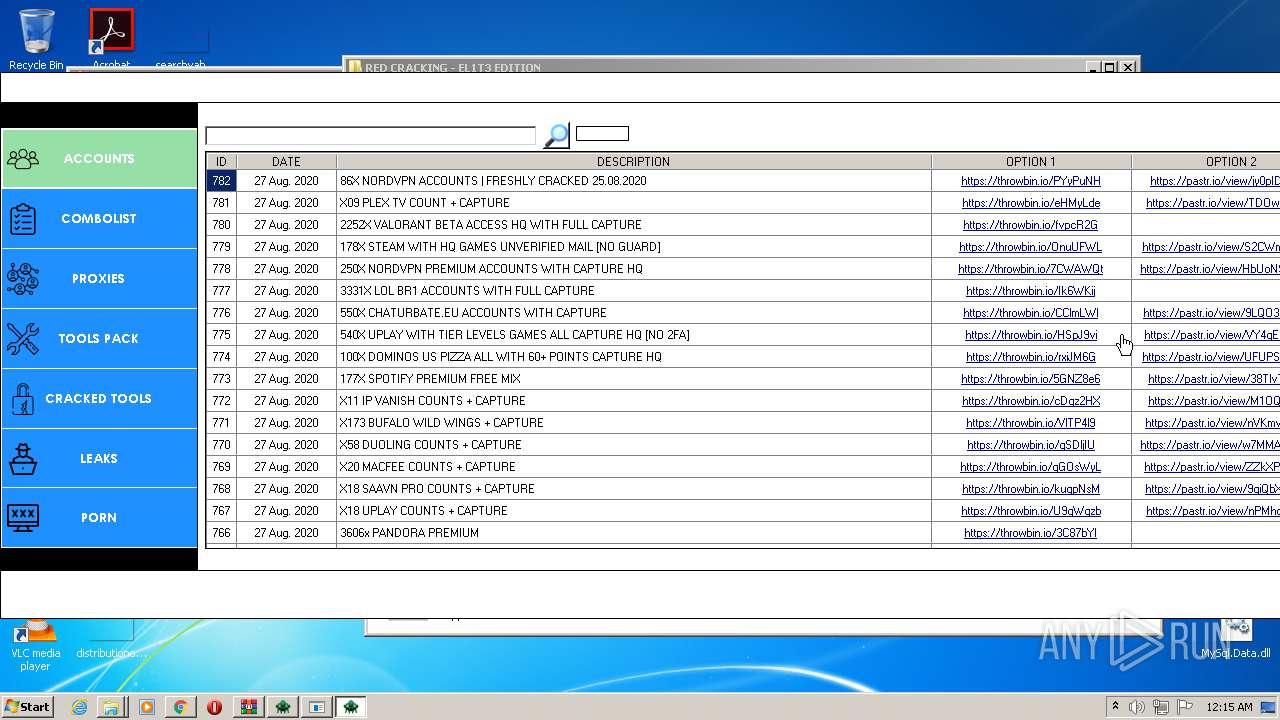The height and width of the screenshot is (720, 1280).
Task: Open Windows Media Player taskbar icon
Action: click(147, 707)
